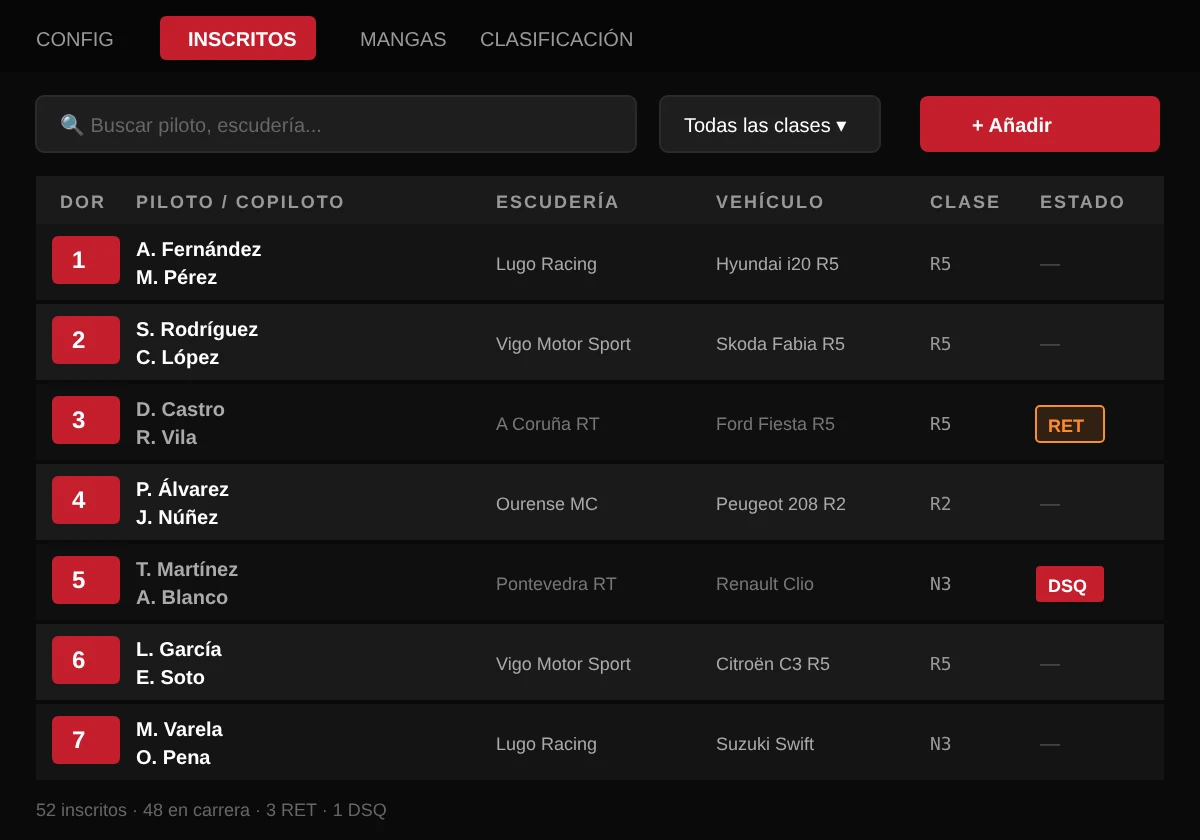Click the 52 inscritos summary footer
Screen dimensions: 1200x840
[x=211, y=810]
